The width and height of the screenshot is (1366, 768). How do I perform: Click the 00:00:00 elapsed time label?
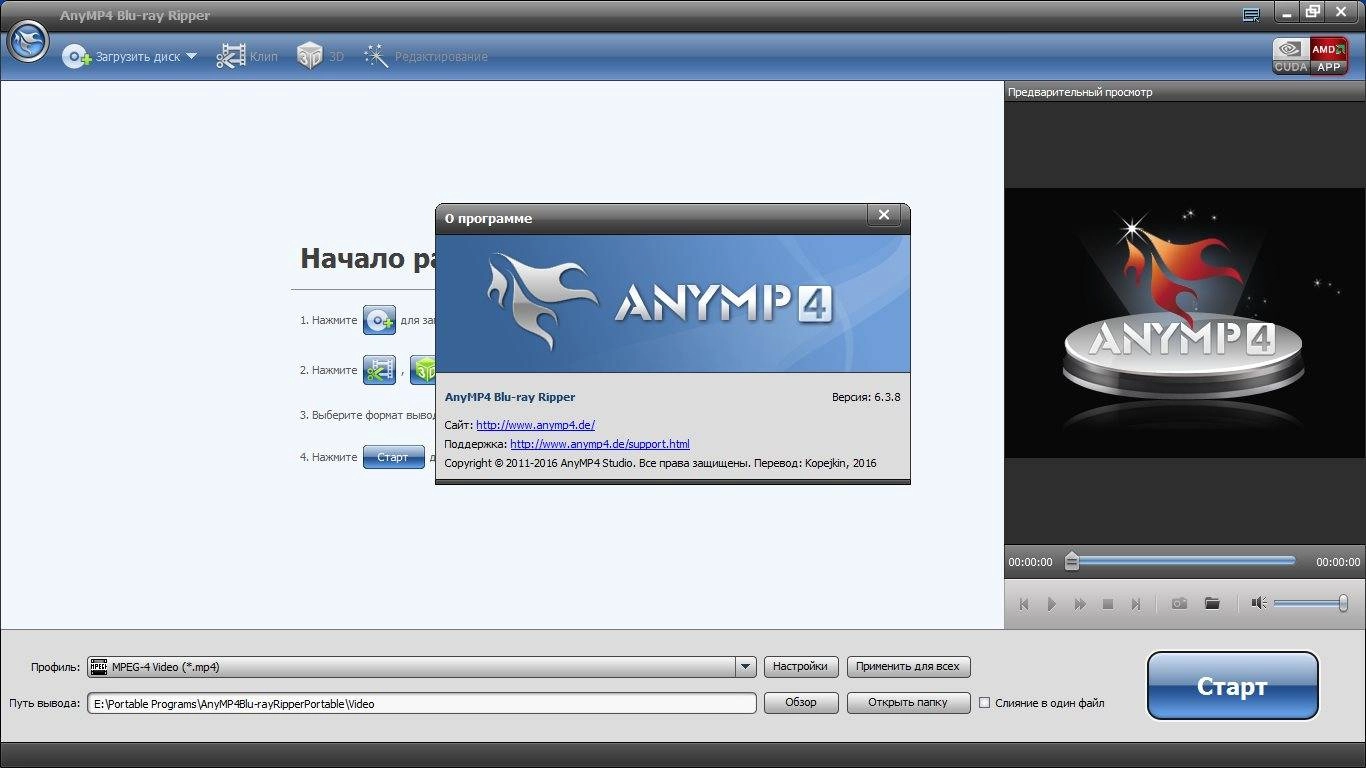coord(1030,562)
